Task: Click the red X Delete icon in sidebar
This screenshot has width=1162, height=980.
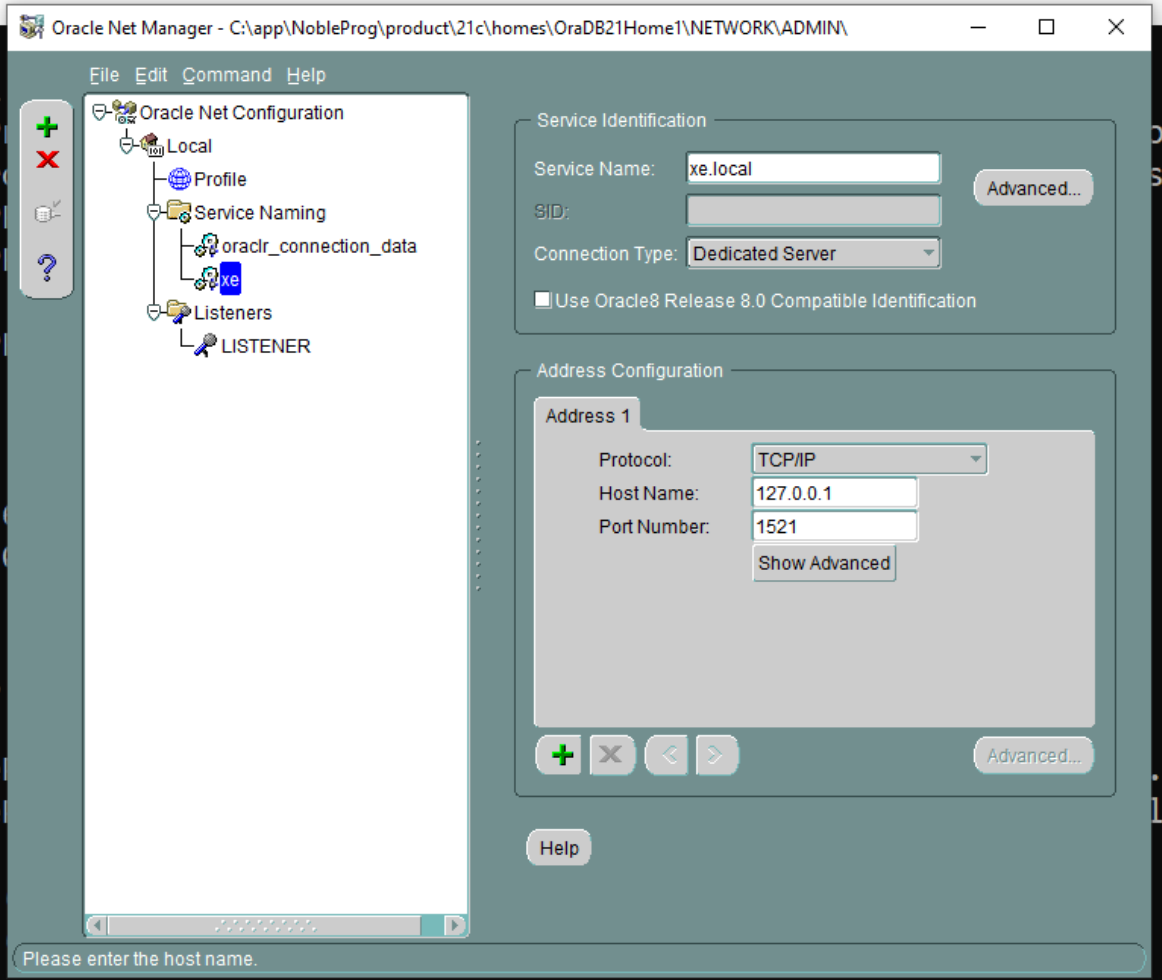Action: tap(47, 159)
